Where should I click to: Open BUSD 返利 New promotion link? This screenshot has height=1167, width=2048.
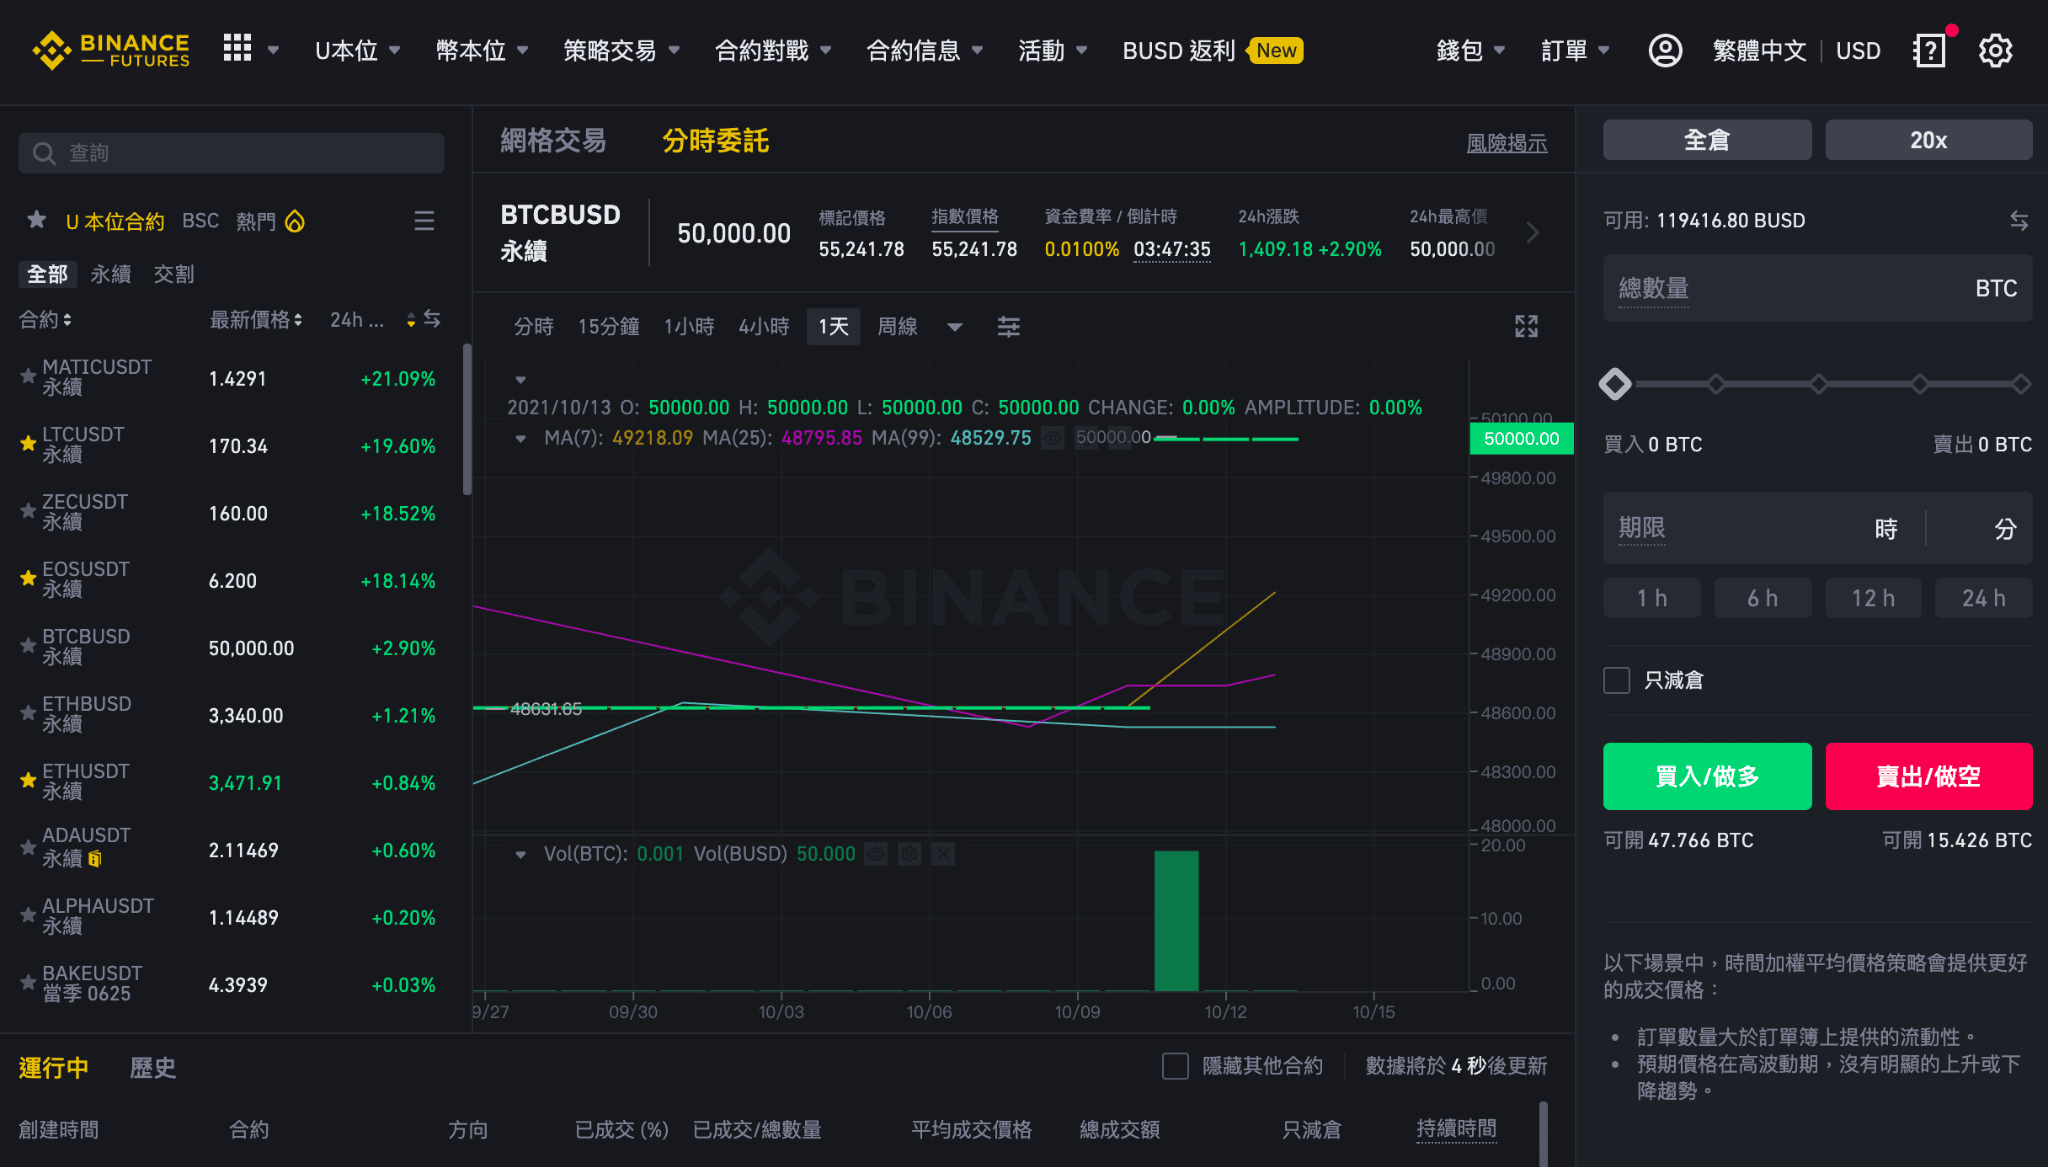point(1212,50)
